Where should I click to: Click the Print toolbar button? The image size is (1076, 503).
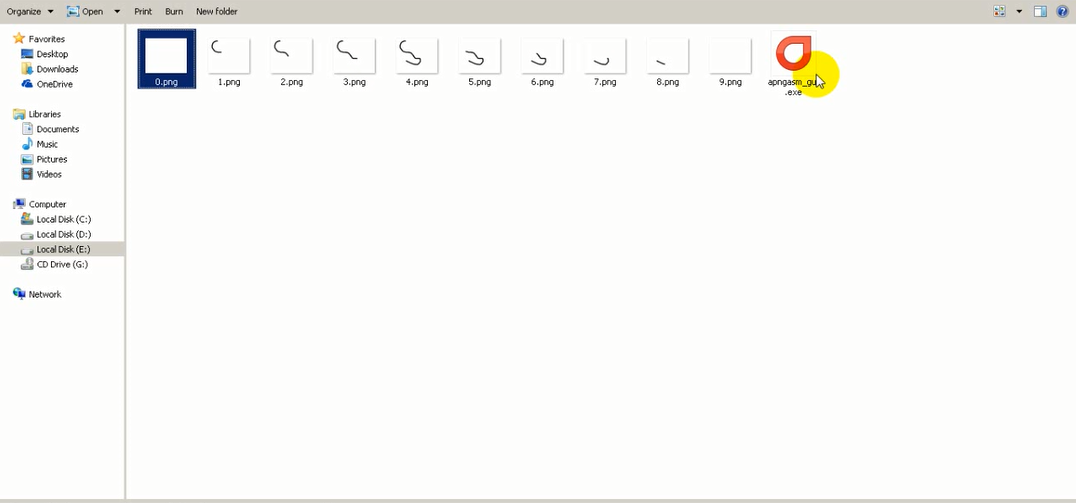click(143, 12)
